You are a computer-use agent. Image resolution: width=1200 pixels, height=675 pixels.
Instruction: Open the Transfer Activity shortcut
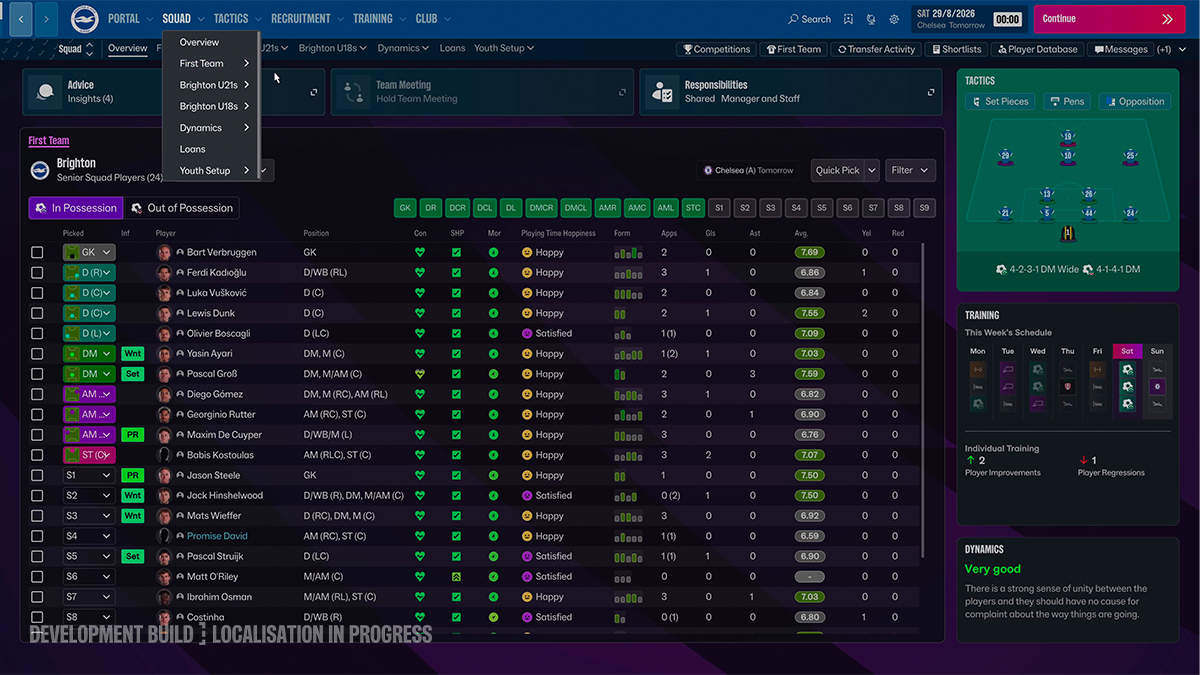[x=877, y=49]
